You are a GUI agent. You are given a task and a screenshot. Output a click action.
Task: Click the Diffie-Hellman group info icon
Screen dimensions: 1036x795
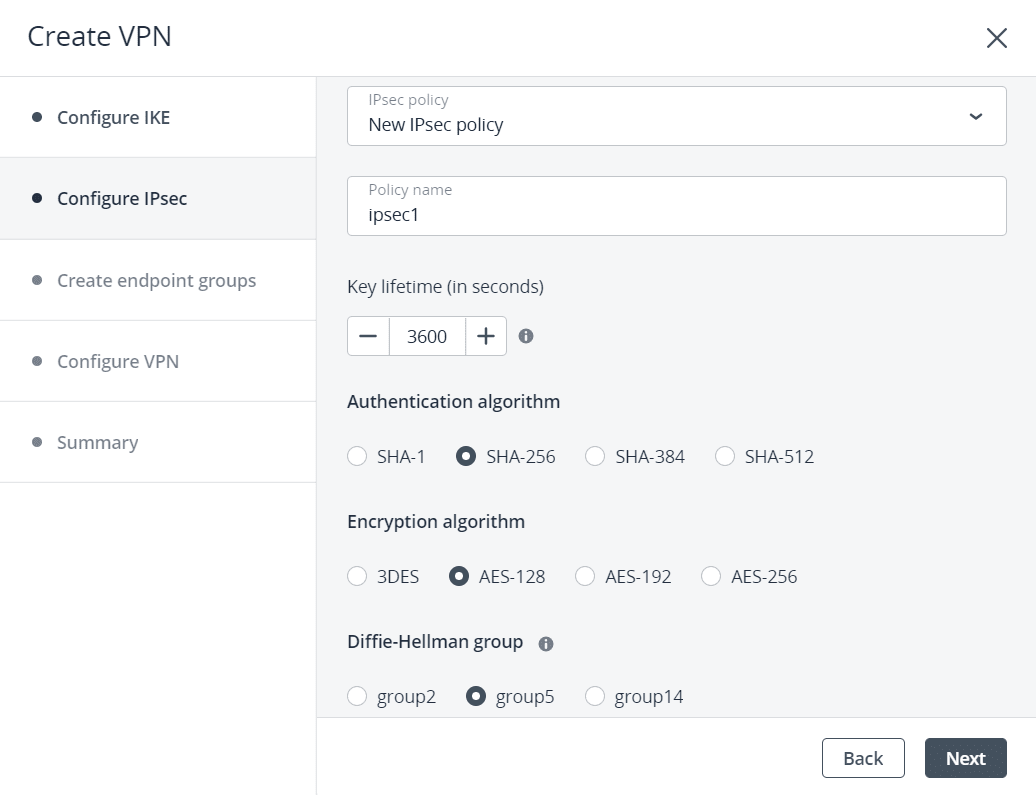click(546, 644)
